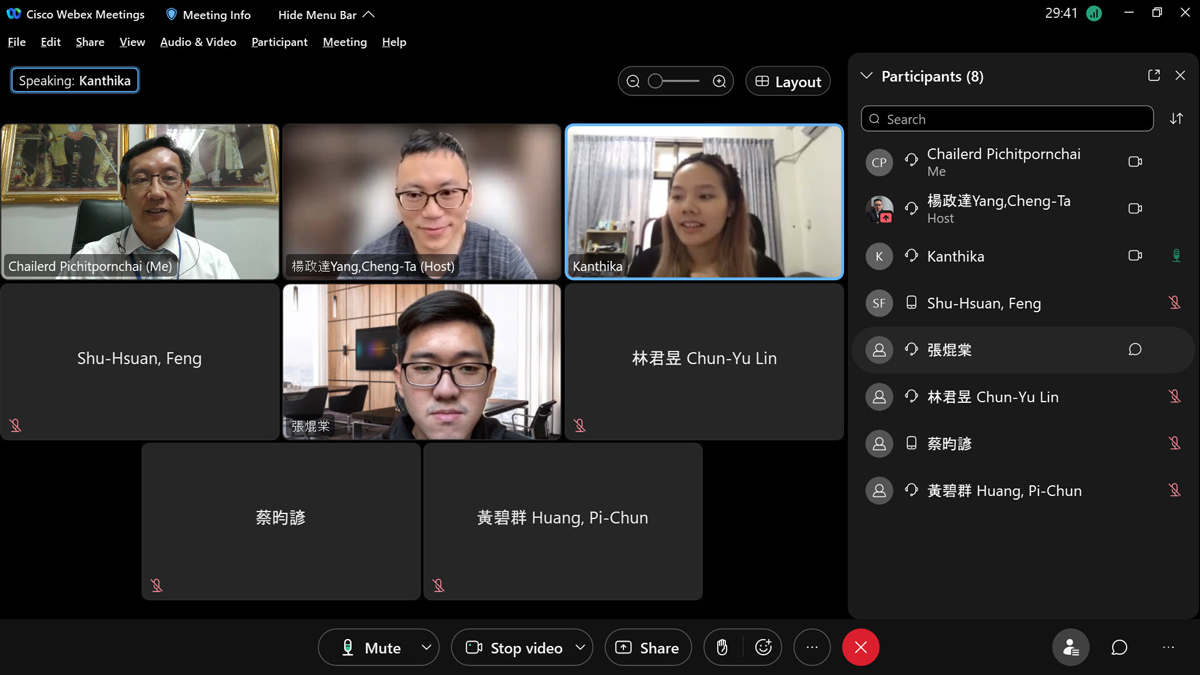This screenshot has height=675, width=1200.
Task: Open the Audio & Video menu
Action: (x=198, y=42)
